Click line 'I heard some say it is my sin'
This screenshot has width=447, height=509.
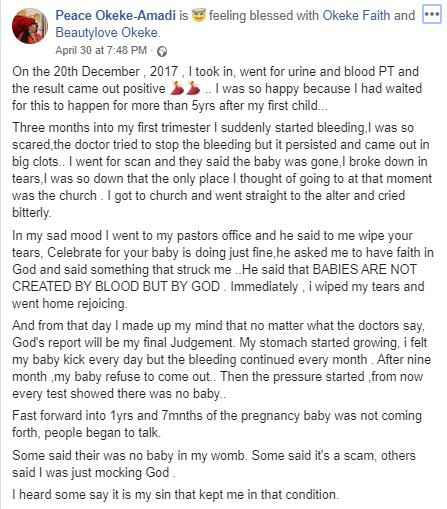(x=175, y=494)
